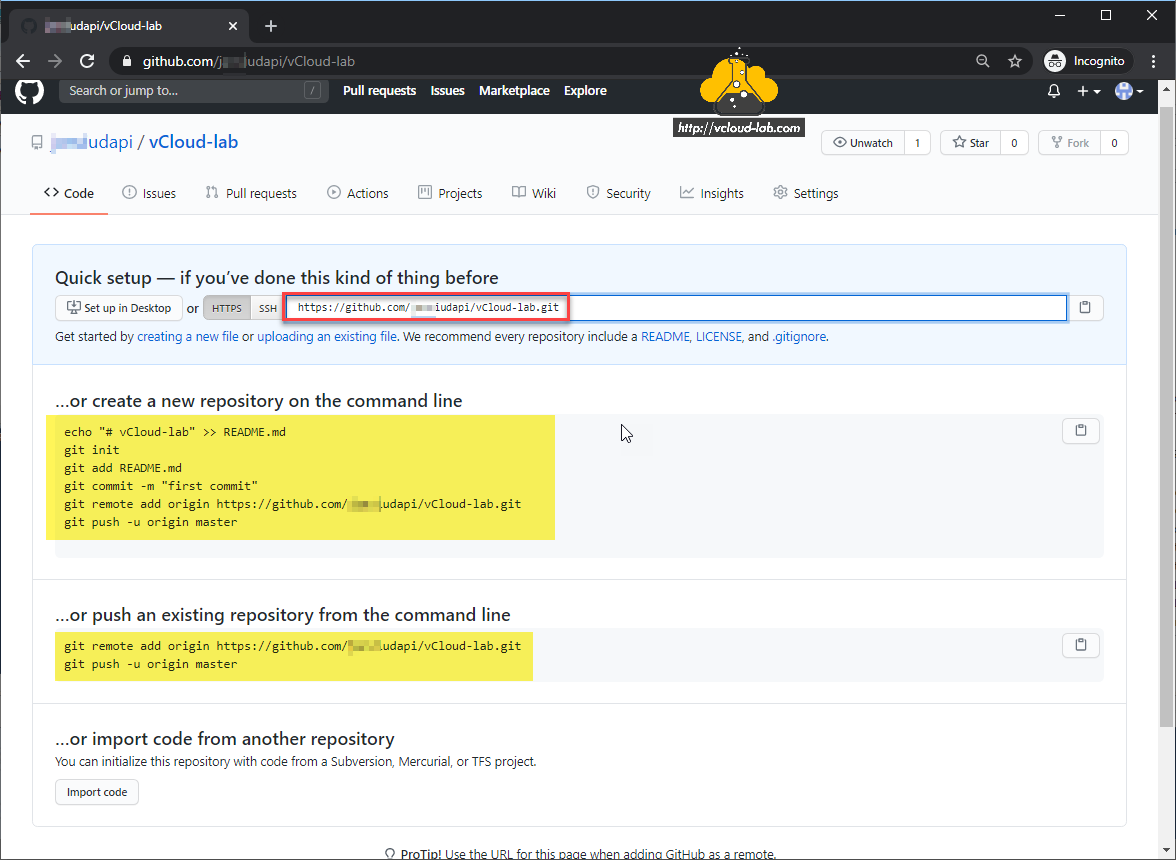Open the user avatar menu
The image size is (1176, 860).
point(1129,91)
